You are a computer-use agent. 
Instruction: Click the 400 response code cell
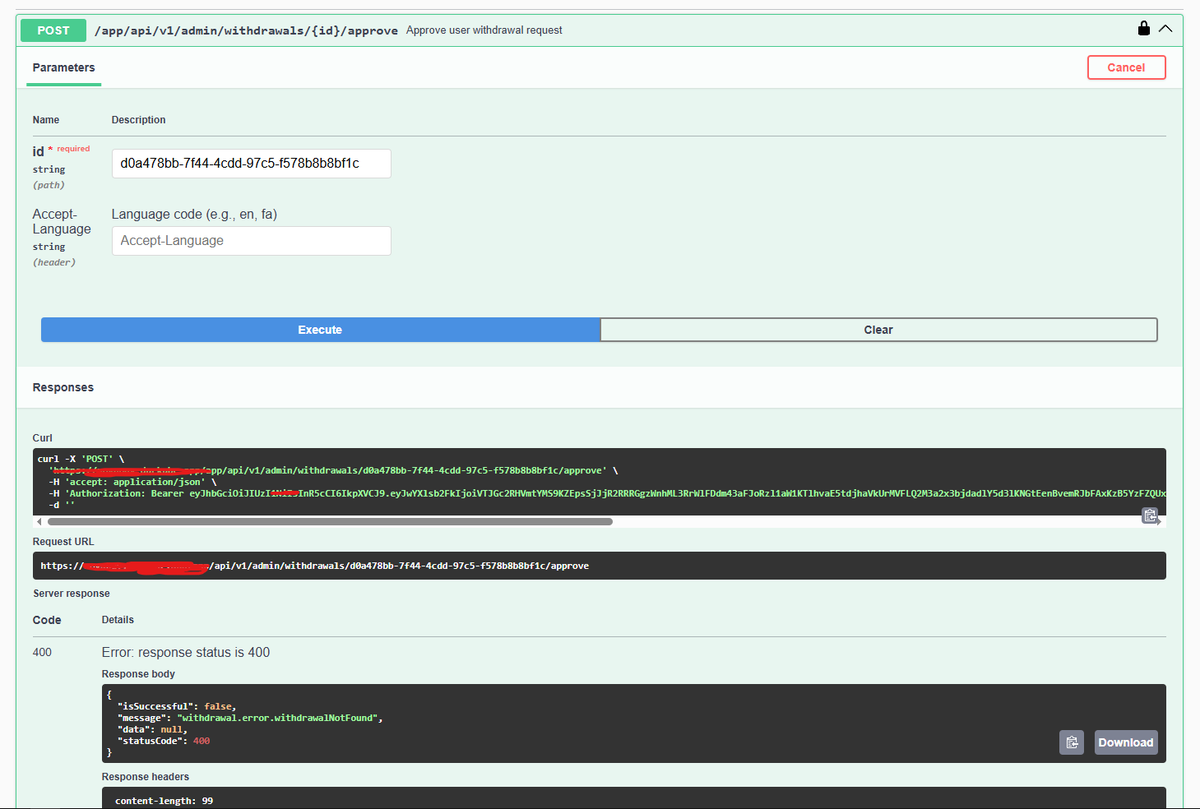(x=42, y=652)
